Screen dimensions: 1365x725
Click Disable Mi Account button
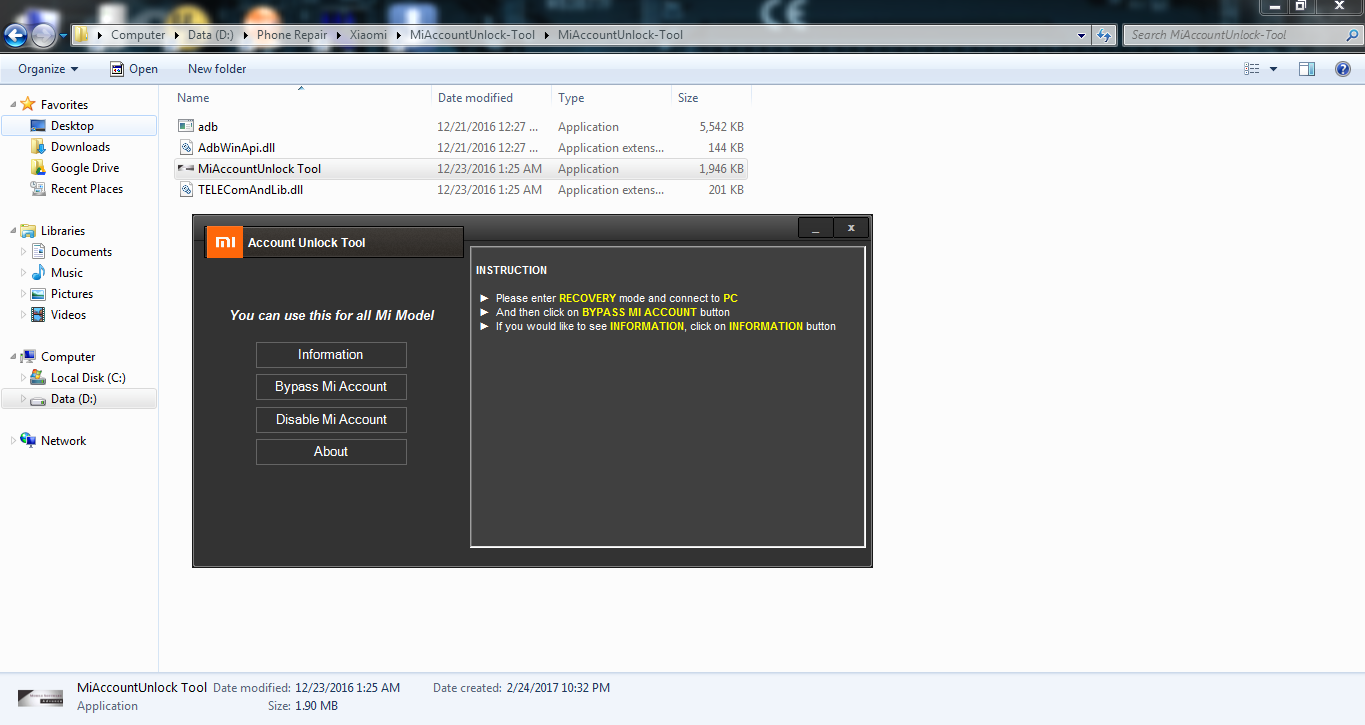point(331,420)
